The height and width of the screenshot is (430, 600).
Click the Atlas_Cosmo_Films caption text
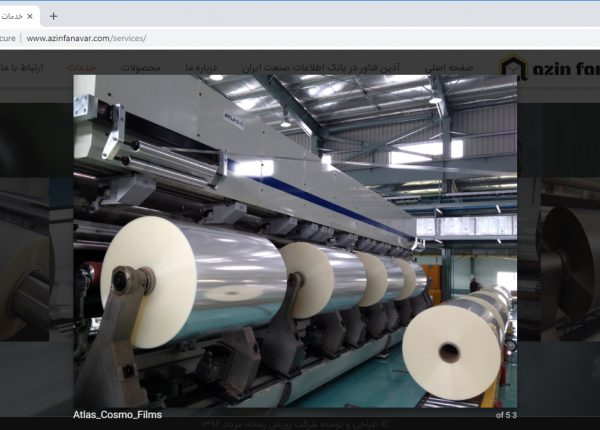pyautogui.click(x=117, y=414)
